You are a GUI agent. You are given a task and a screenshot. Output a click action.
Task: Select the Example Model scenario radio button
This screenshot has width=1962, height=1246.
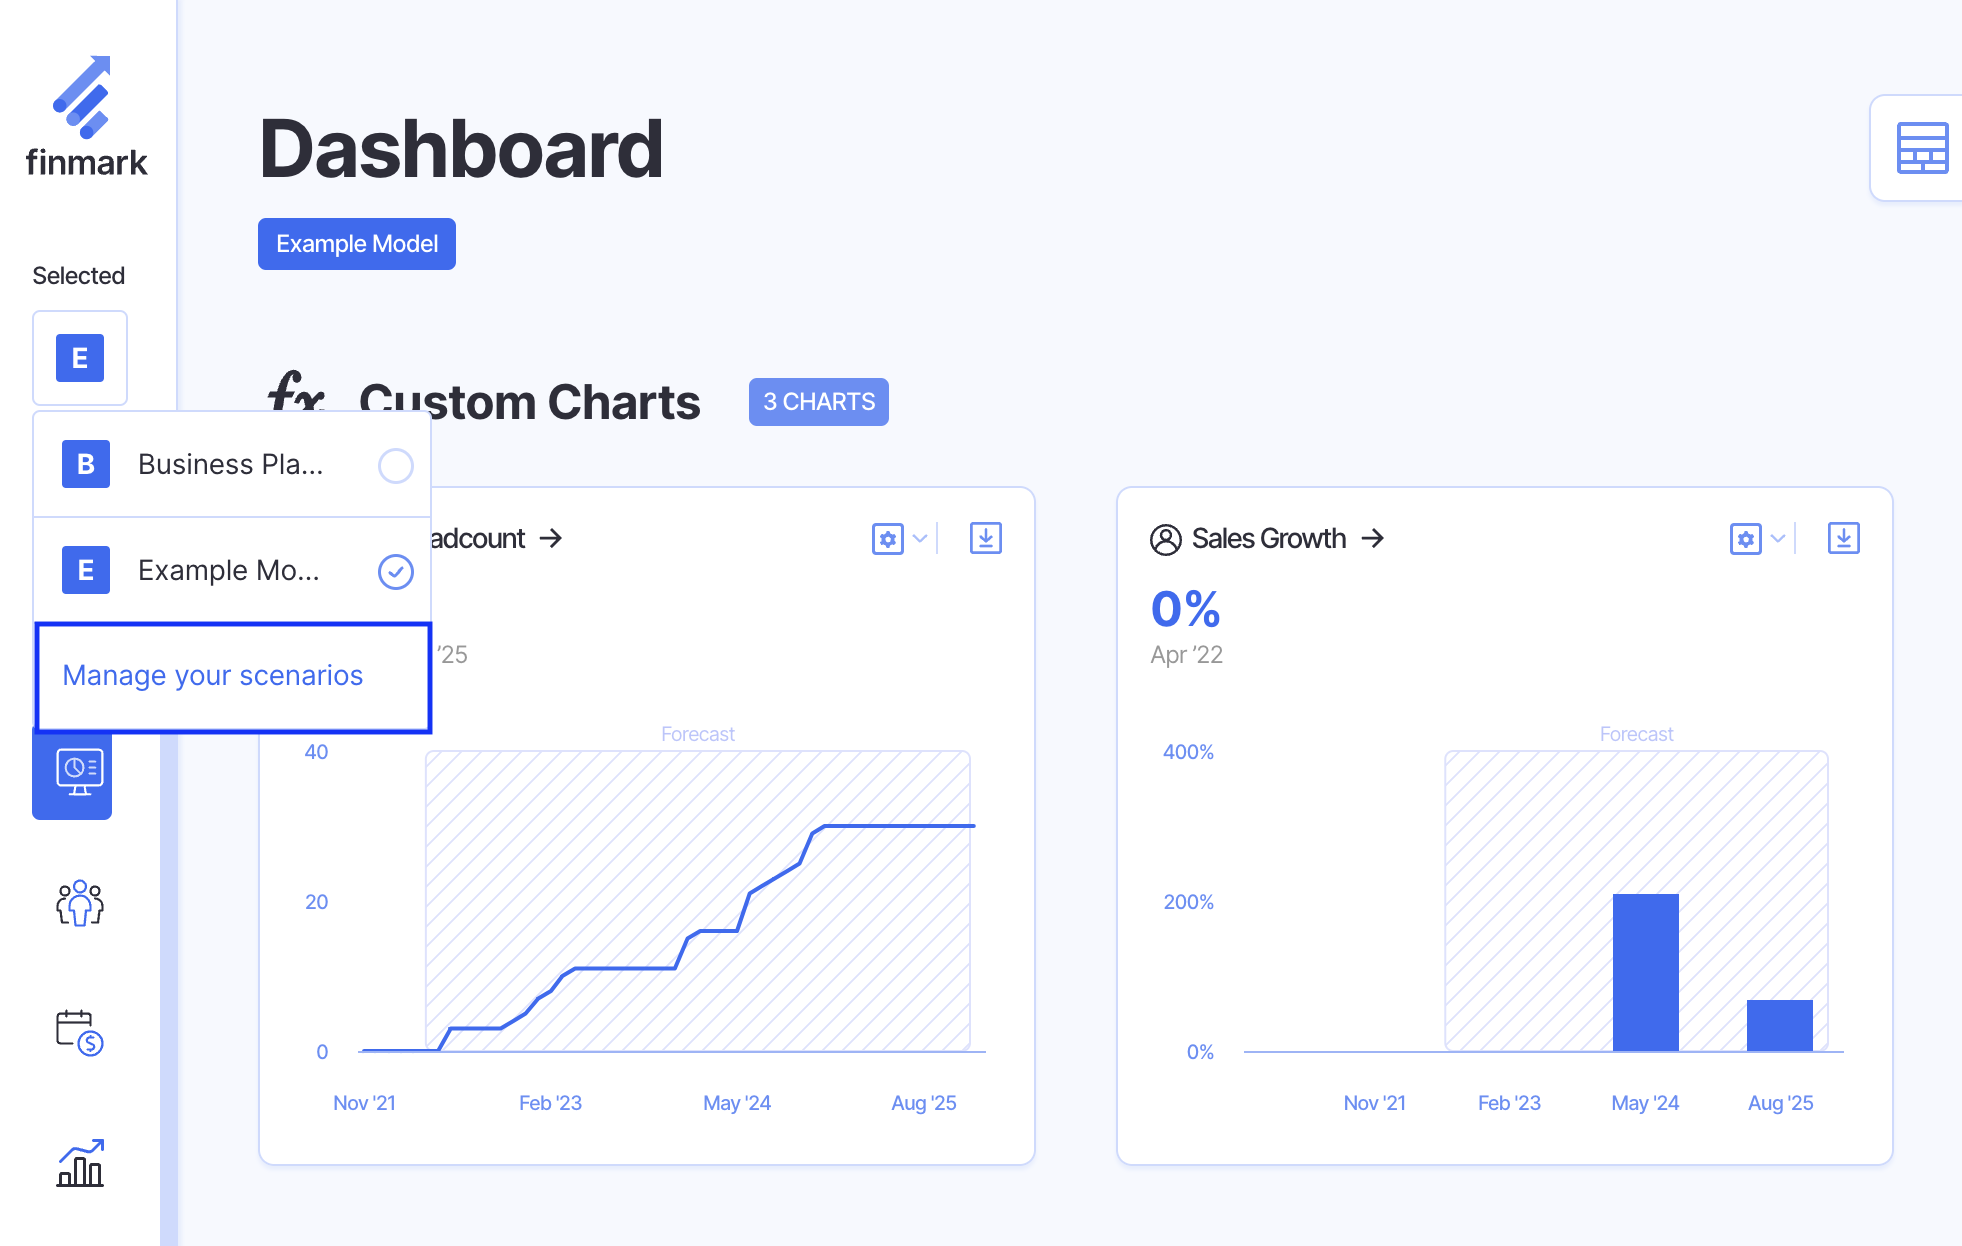(395, 571)
